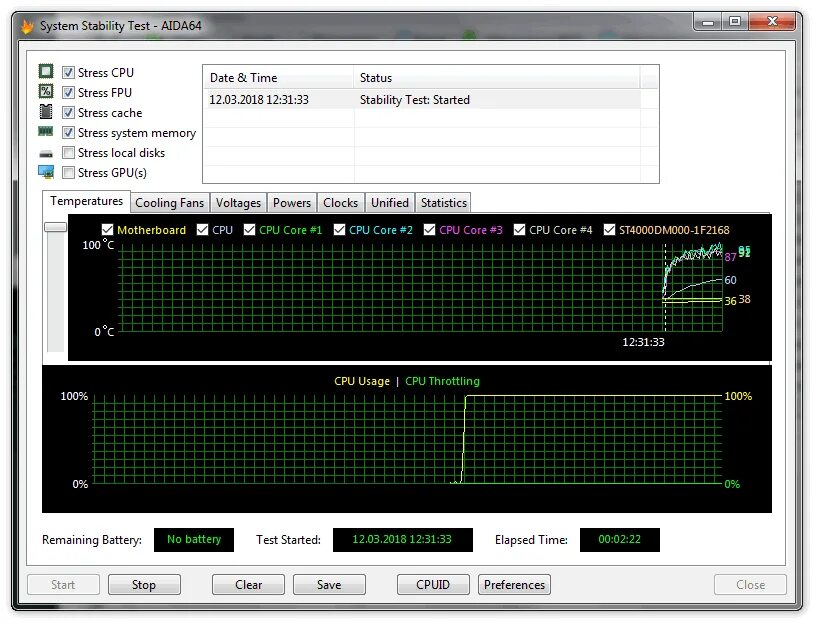Screen dimensions: 814x622
Task: Open the Unified tab
Action: [390, 203]
